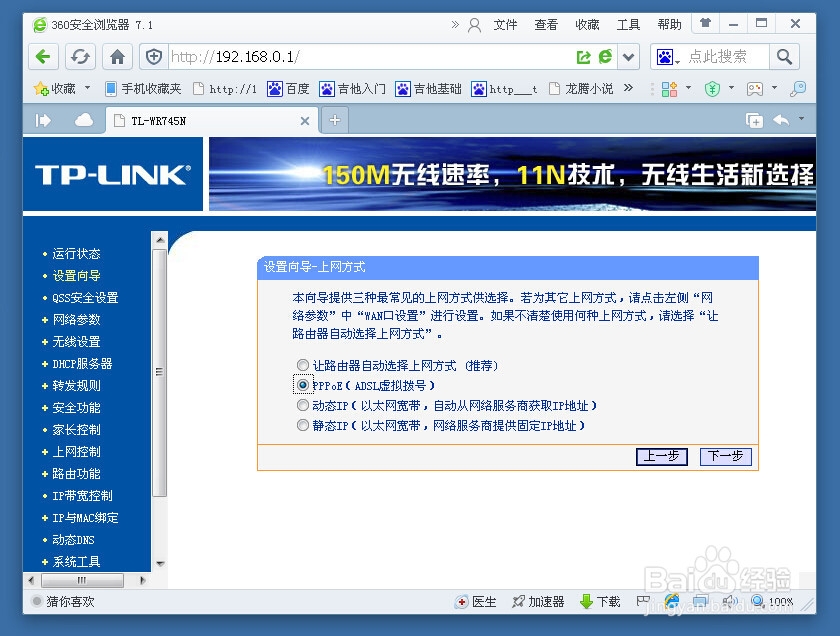
Task: Click the restore closed tab arrow icon
Action: pyautogui.click(x=781, y=121)
